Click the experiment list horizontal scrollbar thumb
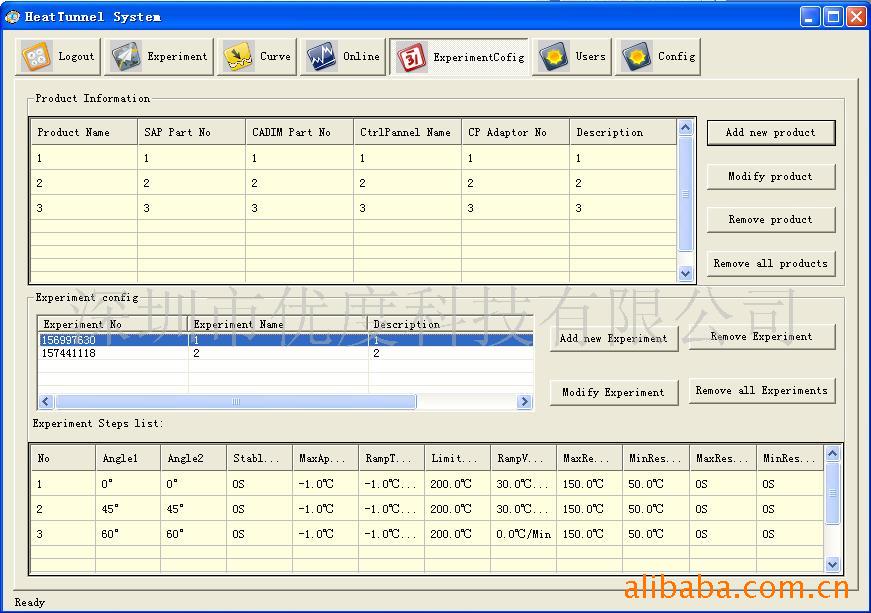 pos(236,401)
